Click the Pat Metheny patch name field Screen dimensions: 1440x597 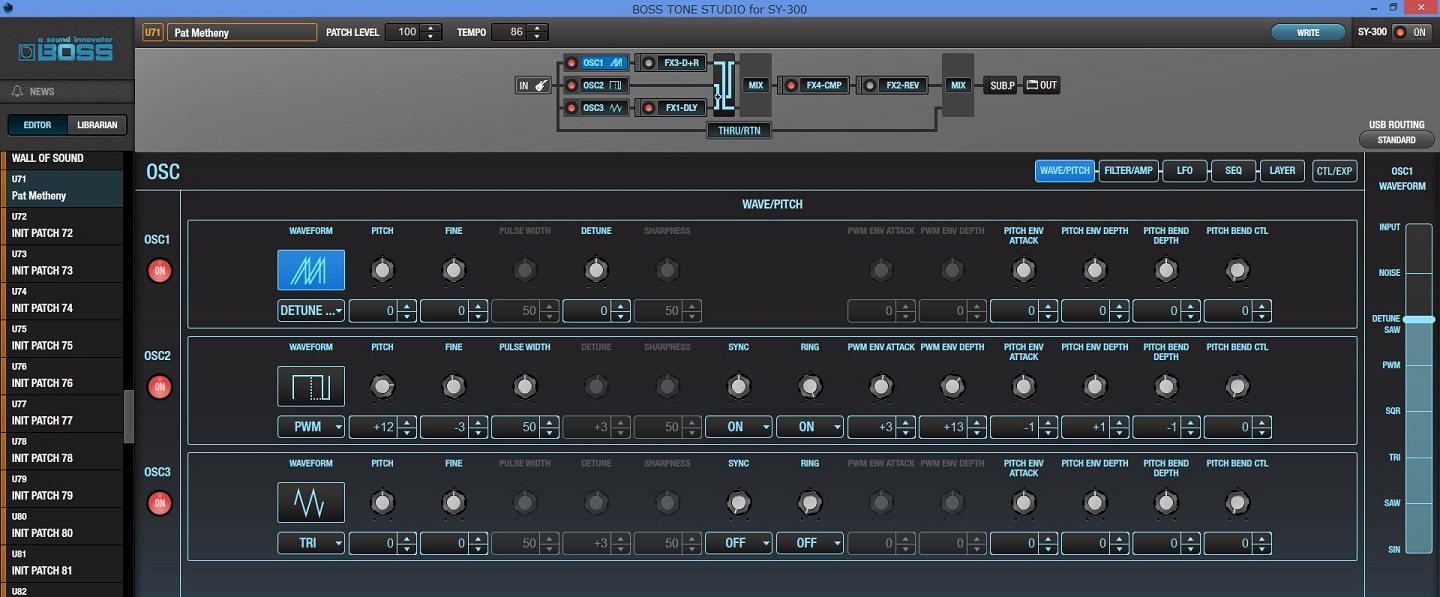pos(242,32)
